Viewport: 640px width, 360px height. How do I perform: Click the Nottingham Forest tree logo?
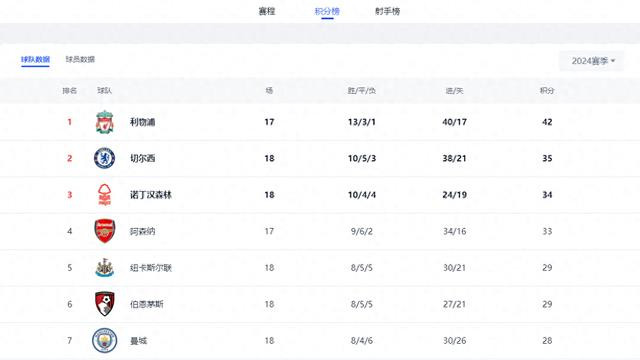[104, 195]
